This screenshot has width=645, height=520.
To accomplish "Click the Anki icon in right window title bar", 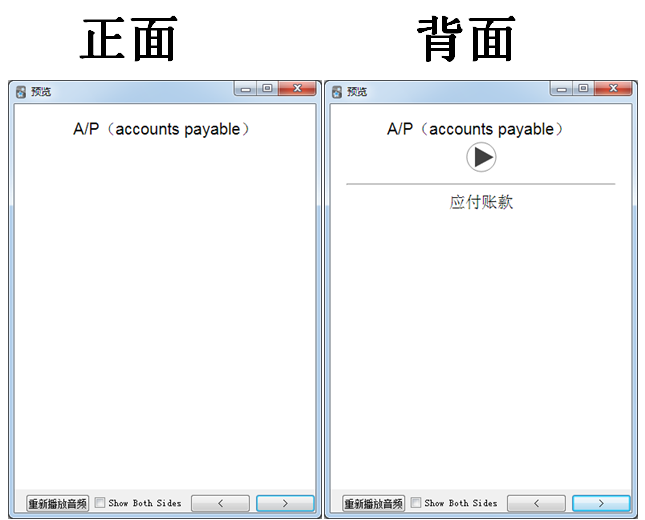I will pyautogui.click(x=336, y=92).
